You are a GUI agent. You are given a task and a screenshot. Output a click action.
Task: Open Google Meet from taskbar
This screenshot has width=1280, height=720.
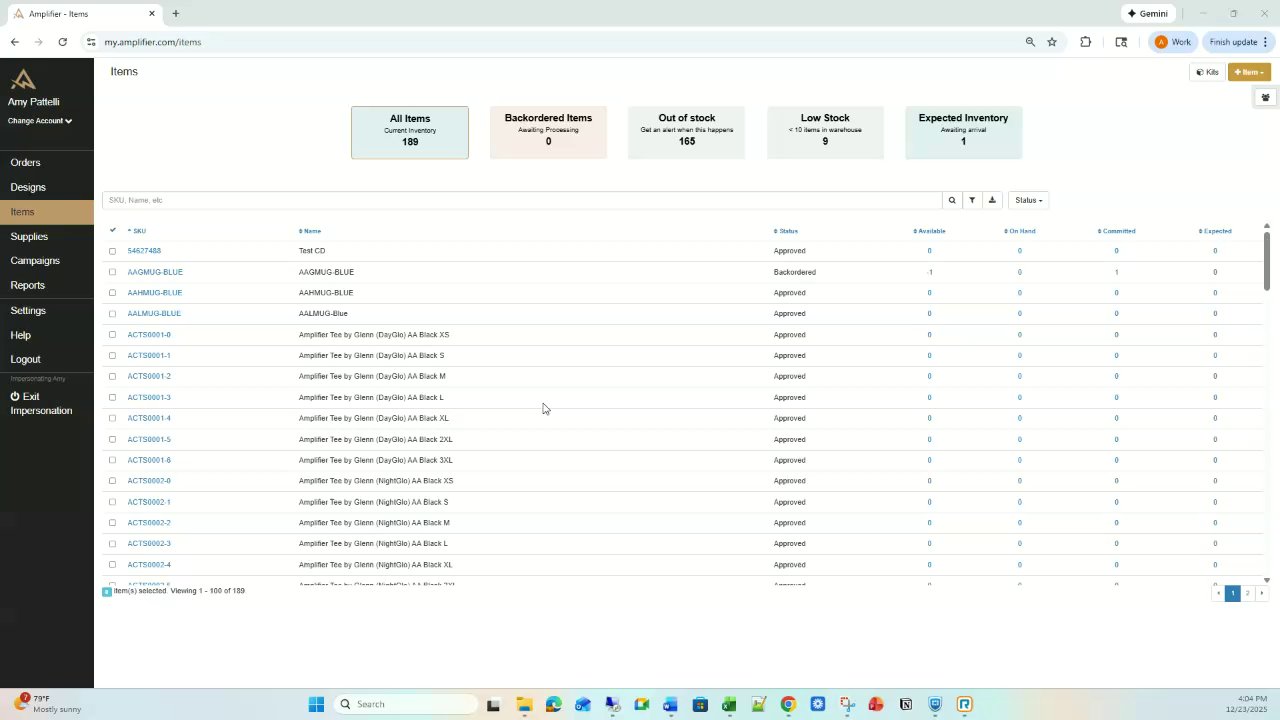pos(641,704)
